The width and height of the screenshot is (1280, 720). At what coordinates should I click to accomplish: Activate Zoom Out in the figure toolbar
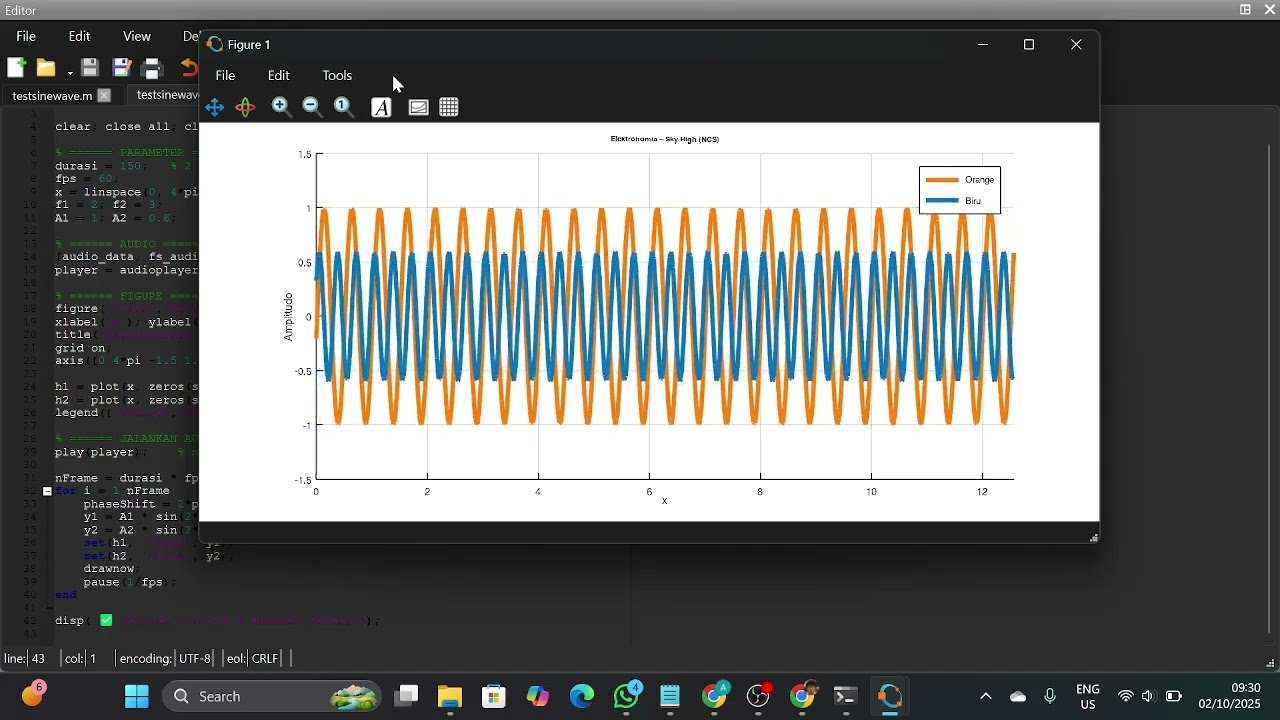click(x=313, y=108)
